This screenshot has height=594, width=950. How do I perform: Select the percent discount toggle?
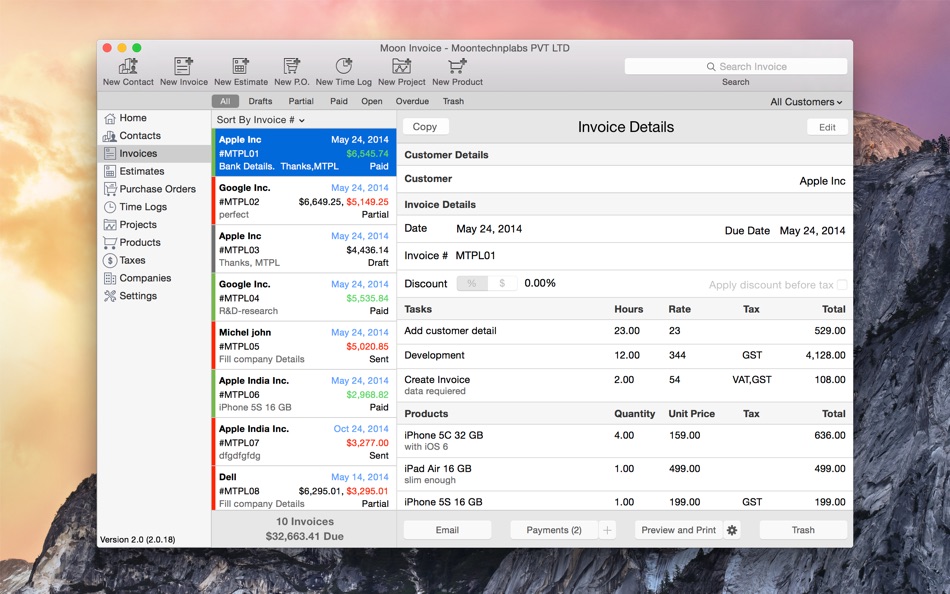click(x=470, y=283)
